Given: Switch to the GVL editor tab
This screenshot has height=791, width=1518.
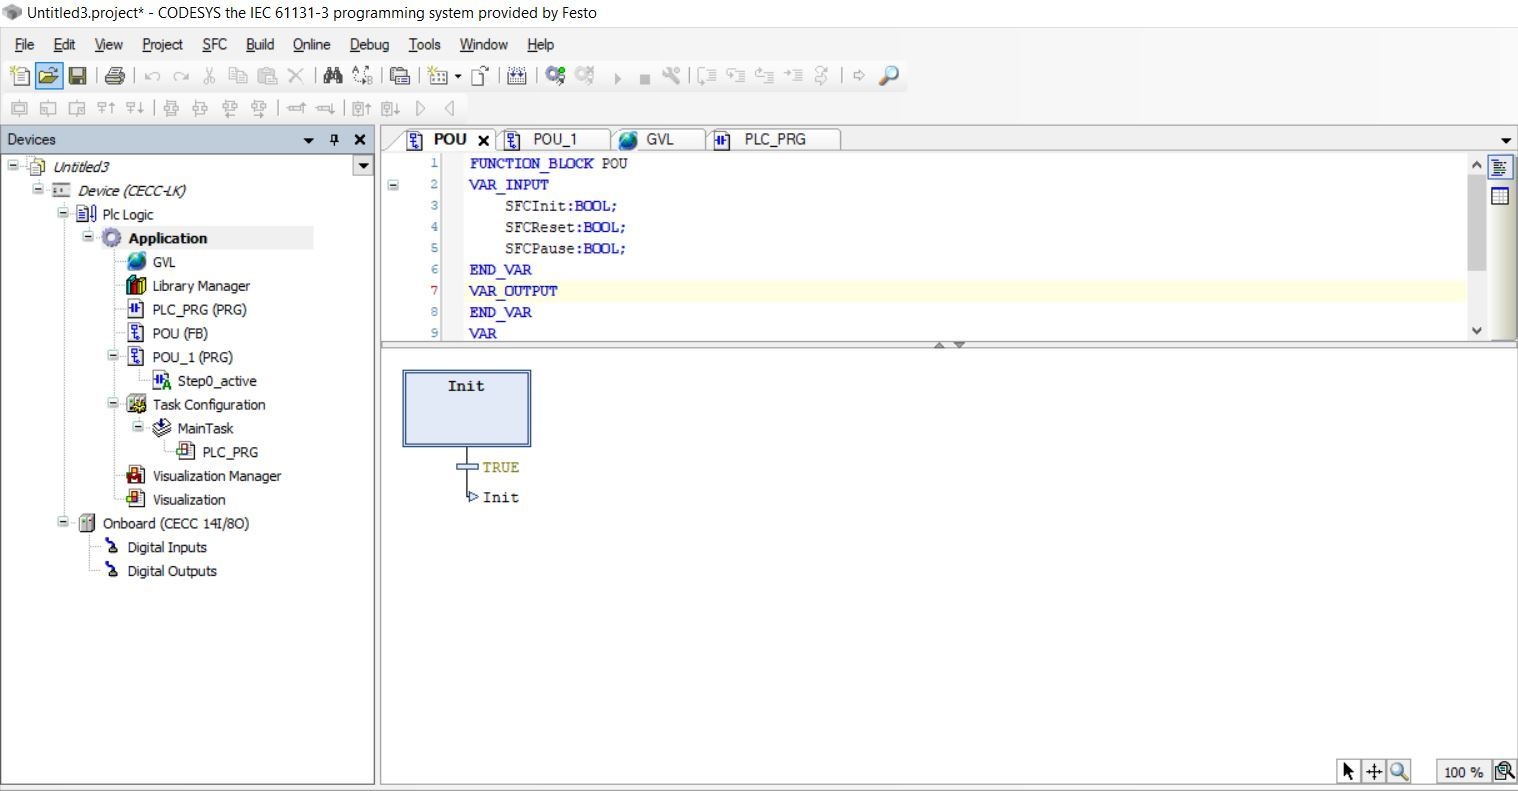Looking at the screenshot, I should tap(659, 140).
